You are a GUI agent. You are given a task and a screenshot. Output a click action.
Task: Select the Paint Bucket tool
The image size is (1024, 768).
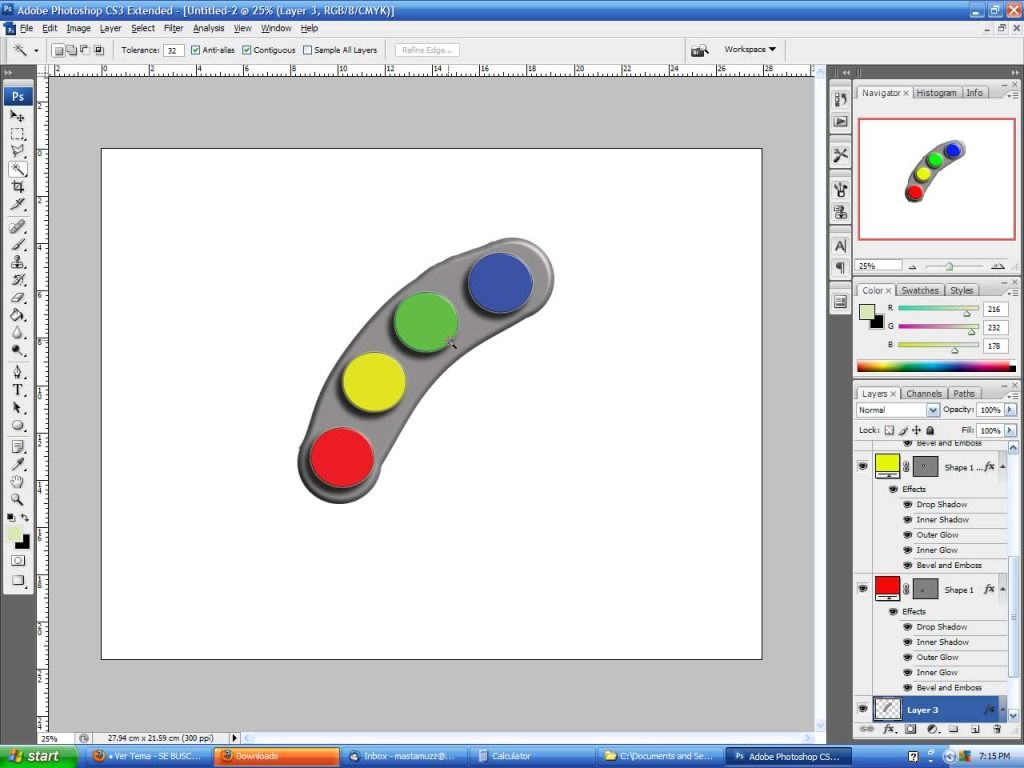[x=18, y=315]
